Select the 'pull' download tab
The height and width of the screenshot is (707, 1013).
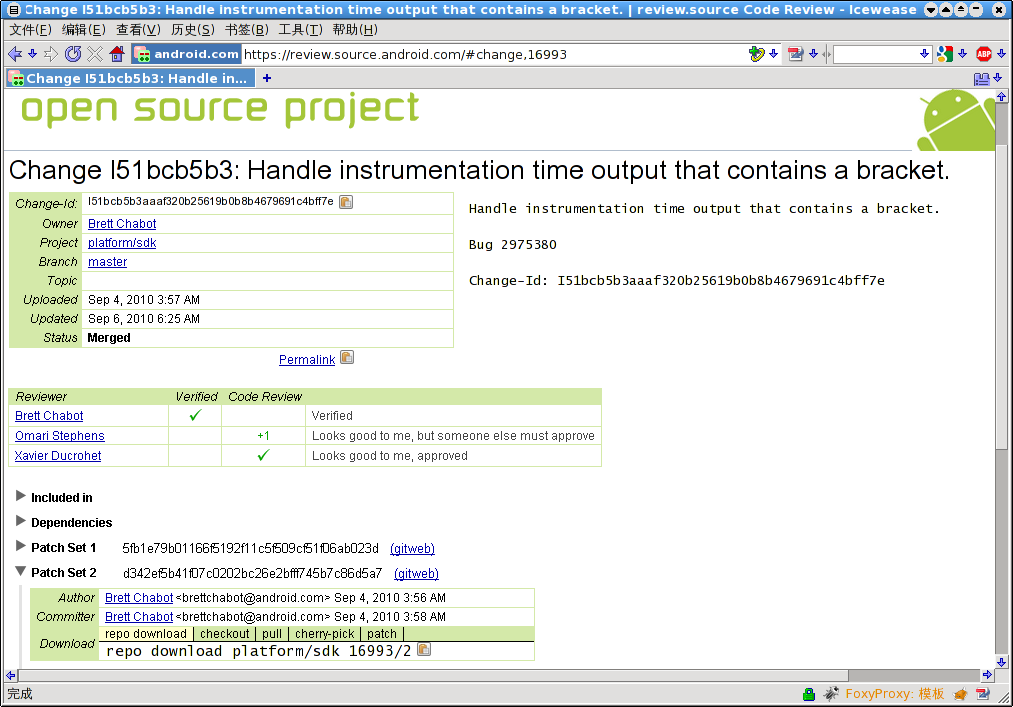tap(272, 634)
